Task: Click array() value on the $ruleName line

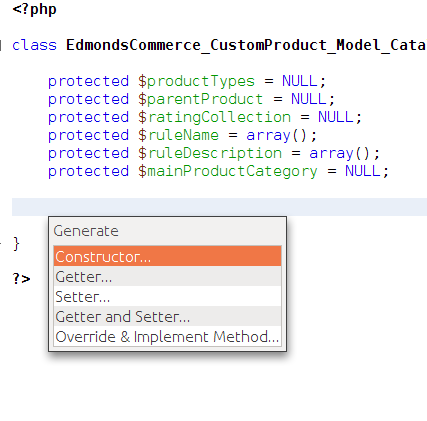Action: (x=281, y=135)
